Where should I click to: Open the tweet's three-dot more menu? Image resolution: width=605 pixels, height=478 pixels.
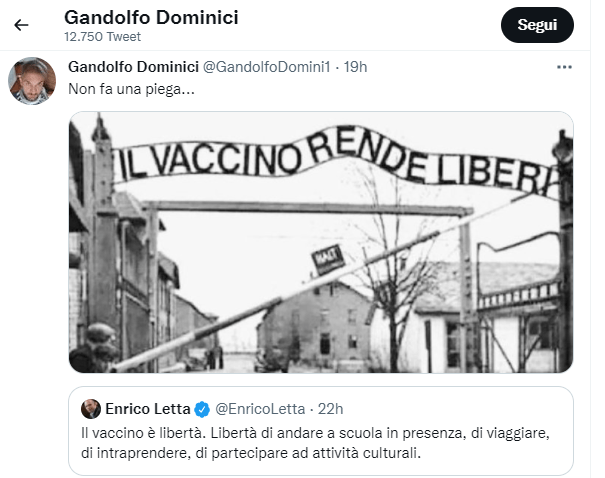[564, 67]
